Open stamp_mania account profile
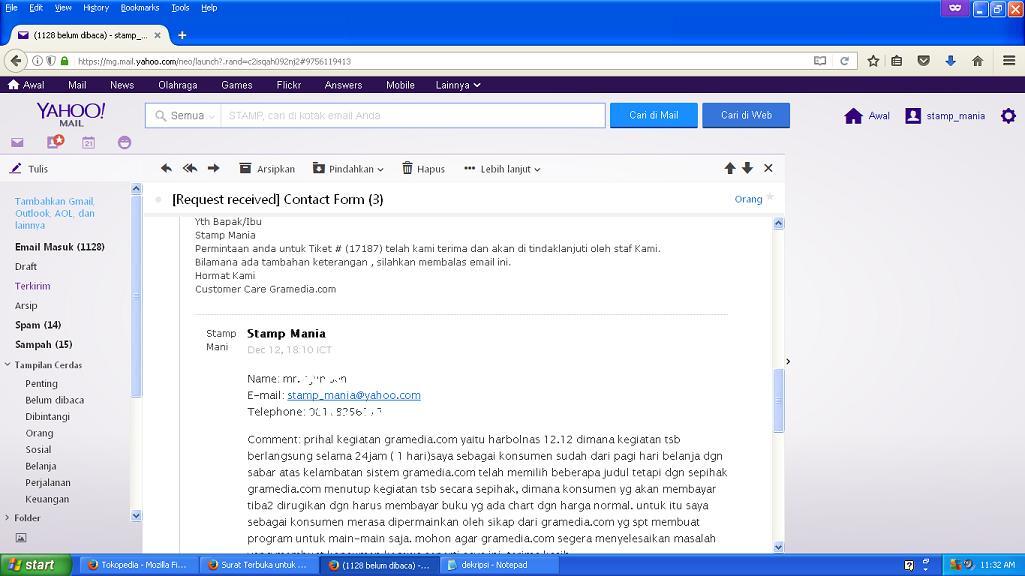Image resolution: width=1025 pixels, height=576 pixels. (945, 116)
